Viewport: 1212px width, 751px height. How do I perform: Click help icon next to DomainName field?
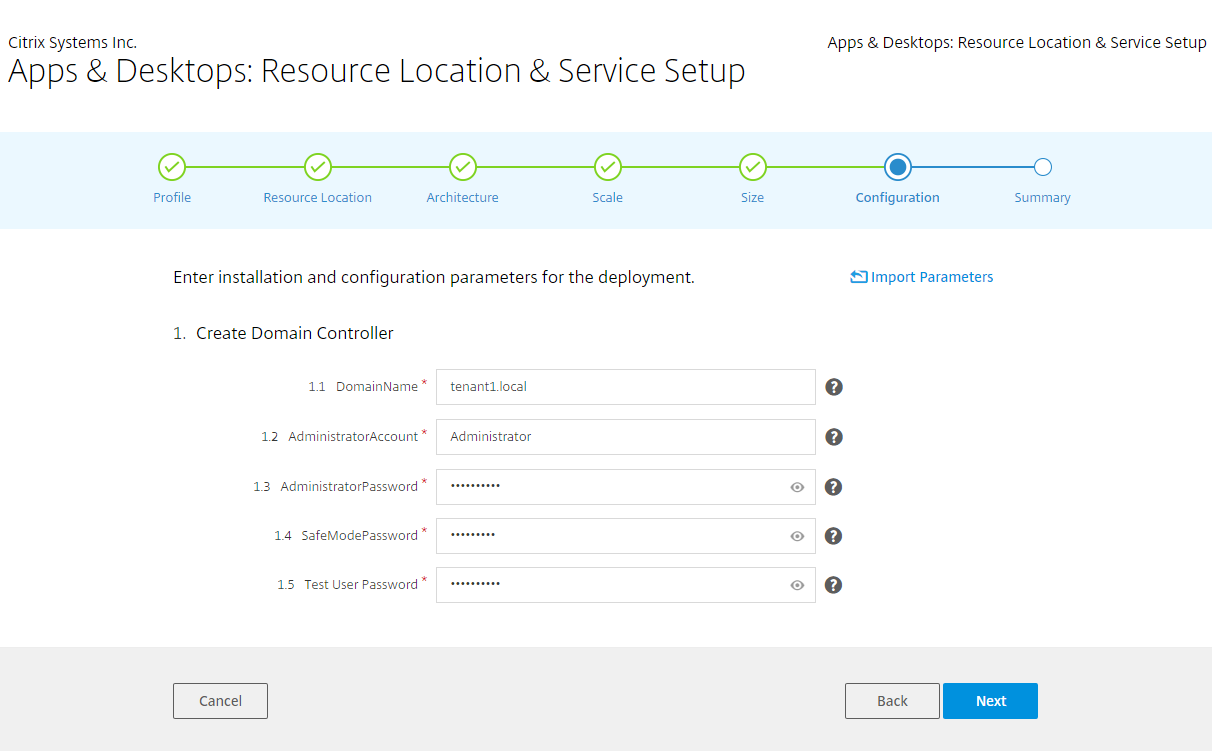(x=834, y=387)
